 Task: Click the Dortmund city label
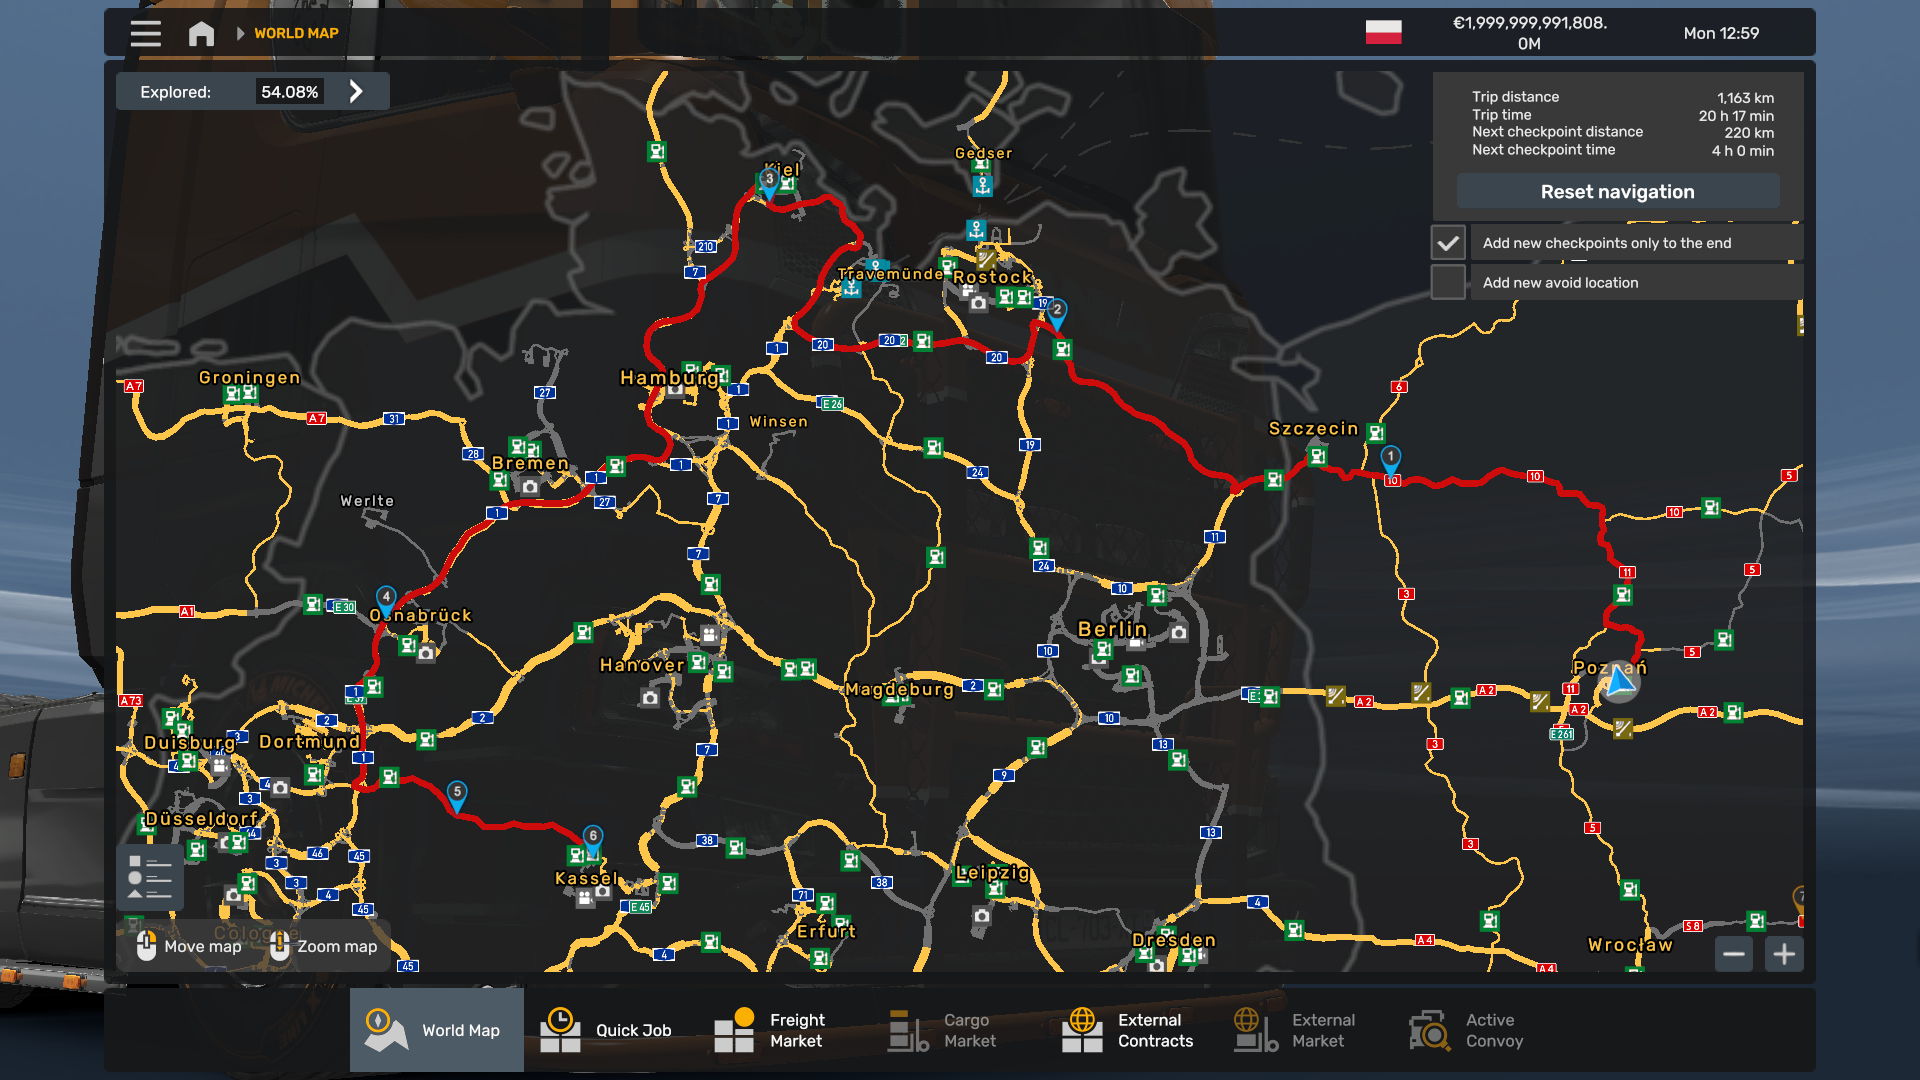pyautogui.click(x=309, y=741)
